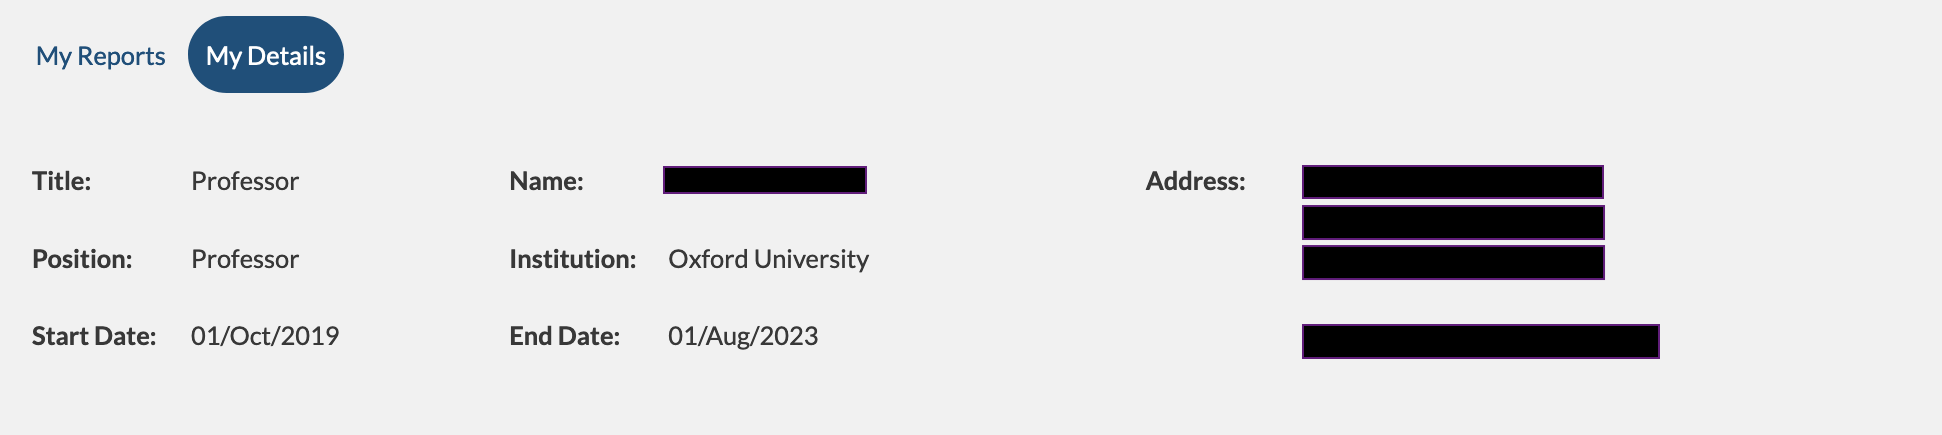The image size is (1942, 435).
Task: Click the Position field label
Action: (82, 259)
